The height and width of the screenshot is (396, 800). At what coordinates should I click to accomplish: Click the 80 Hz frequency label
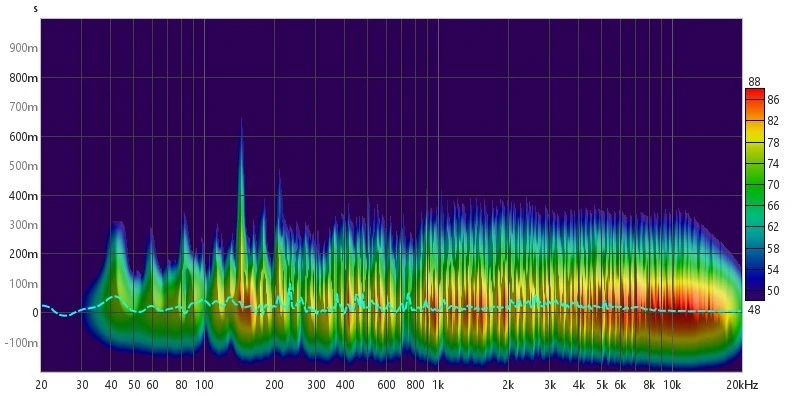(x=181, y=384)
